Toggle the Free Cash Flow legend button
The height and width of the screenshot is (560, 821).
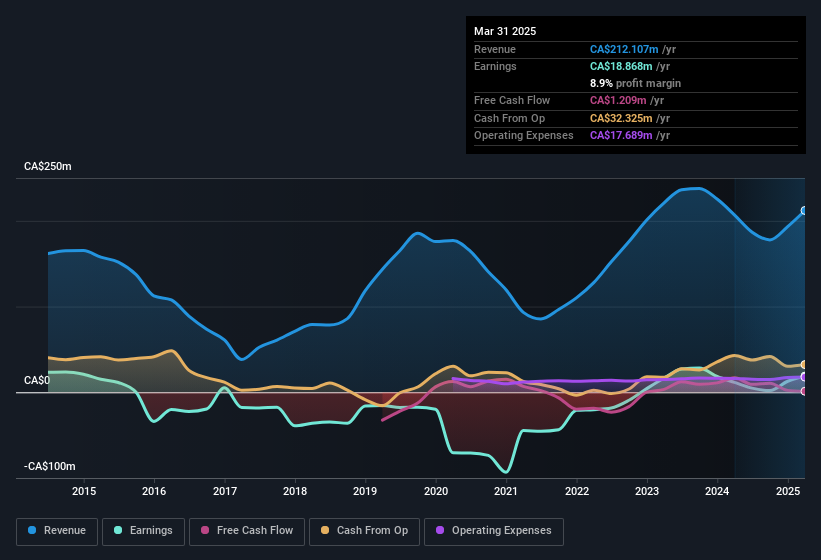247,531
